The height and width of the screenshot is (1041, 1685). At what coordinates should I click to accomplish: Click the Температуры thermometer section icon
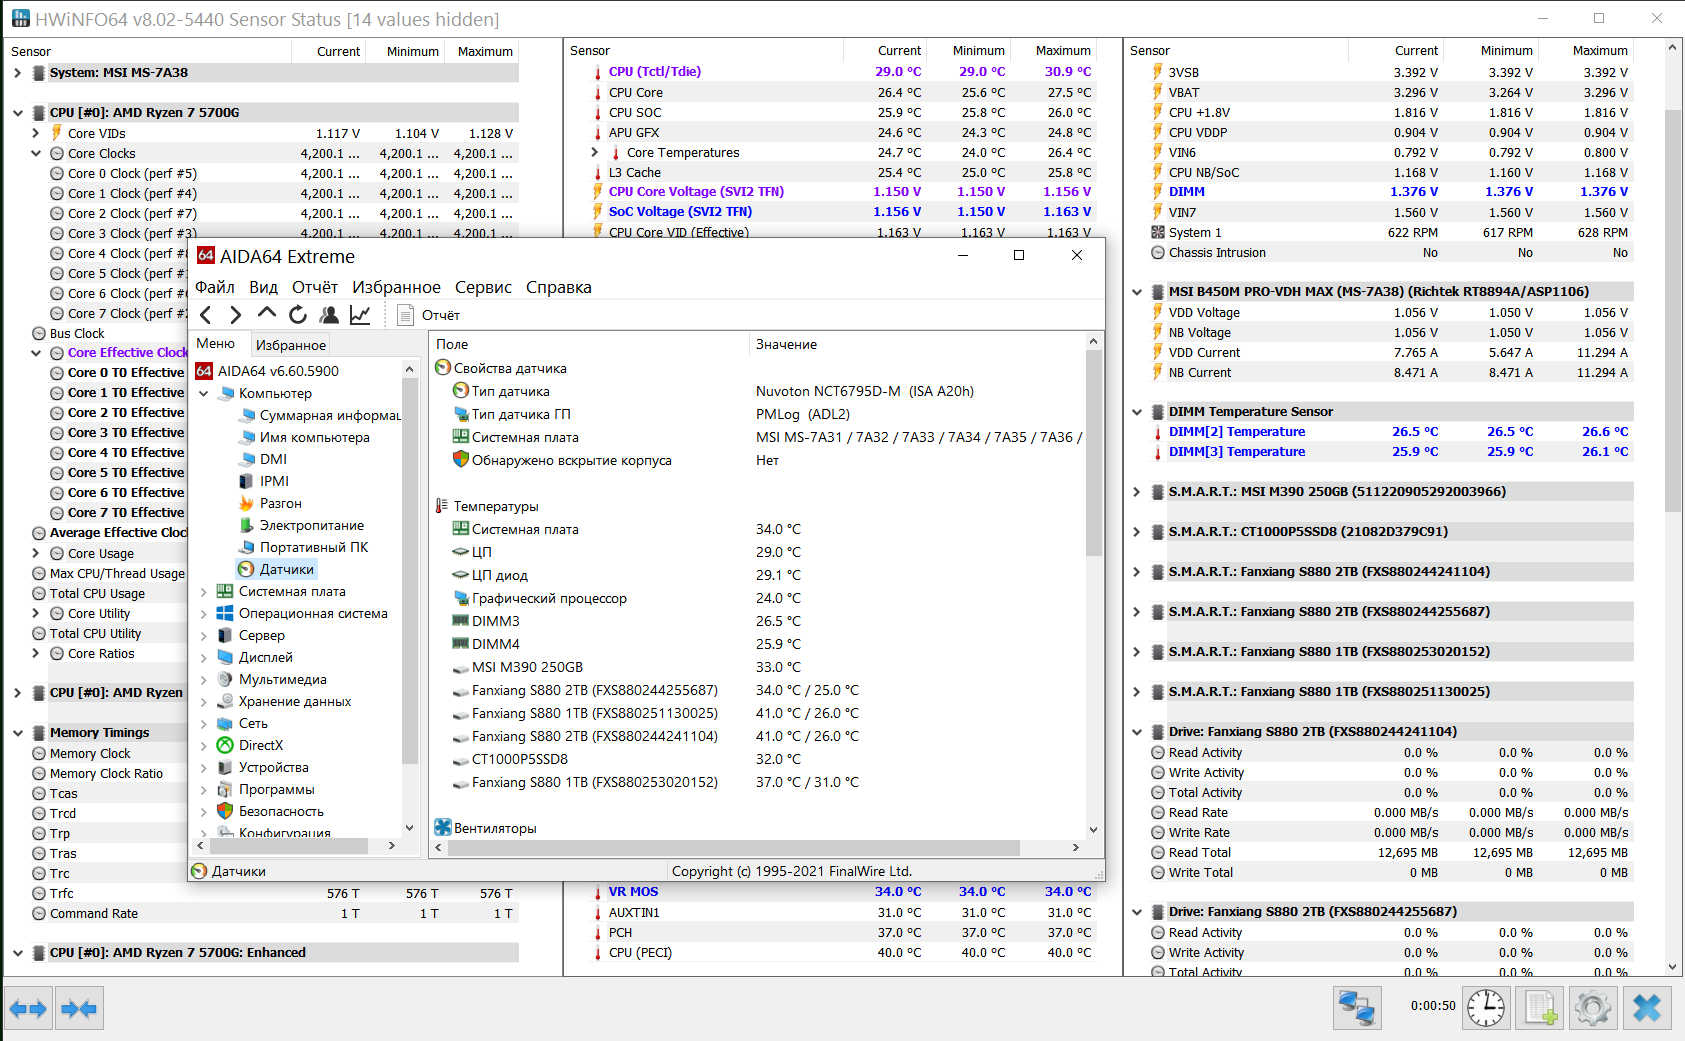tap(442, 506)
